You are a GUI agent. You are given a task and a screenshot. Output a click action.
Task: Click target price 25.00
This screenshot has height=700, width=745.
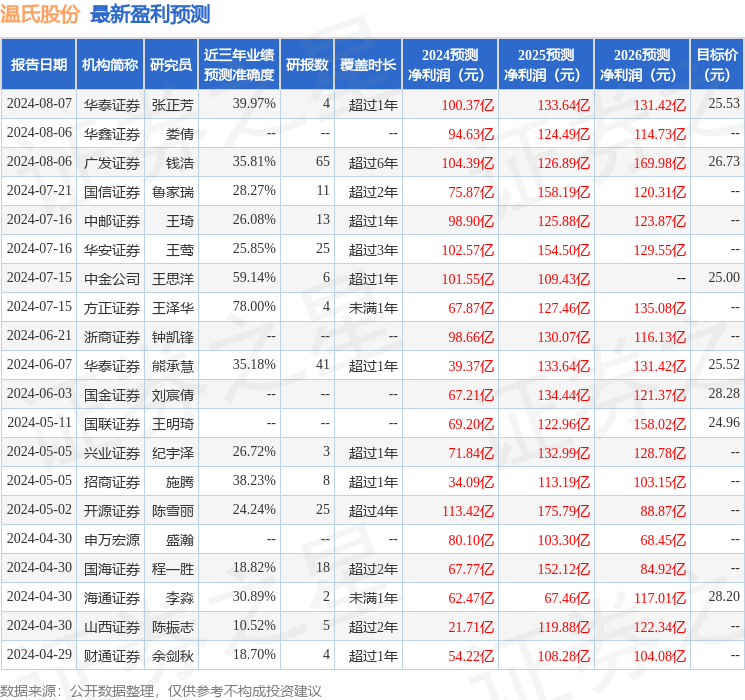(x=724, y=278)
